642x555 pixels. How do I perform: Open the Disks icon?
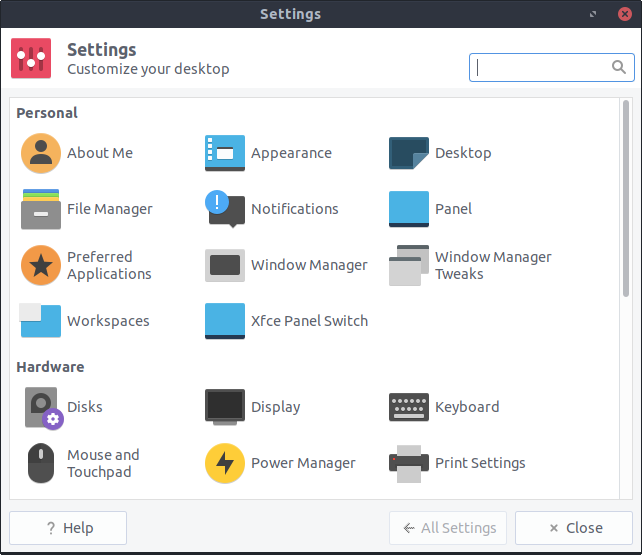44,408
